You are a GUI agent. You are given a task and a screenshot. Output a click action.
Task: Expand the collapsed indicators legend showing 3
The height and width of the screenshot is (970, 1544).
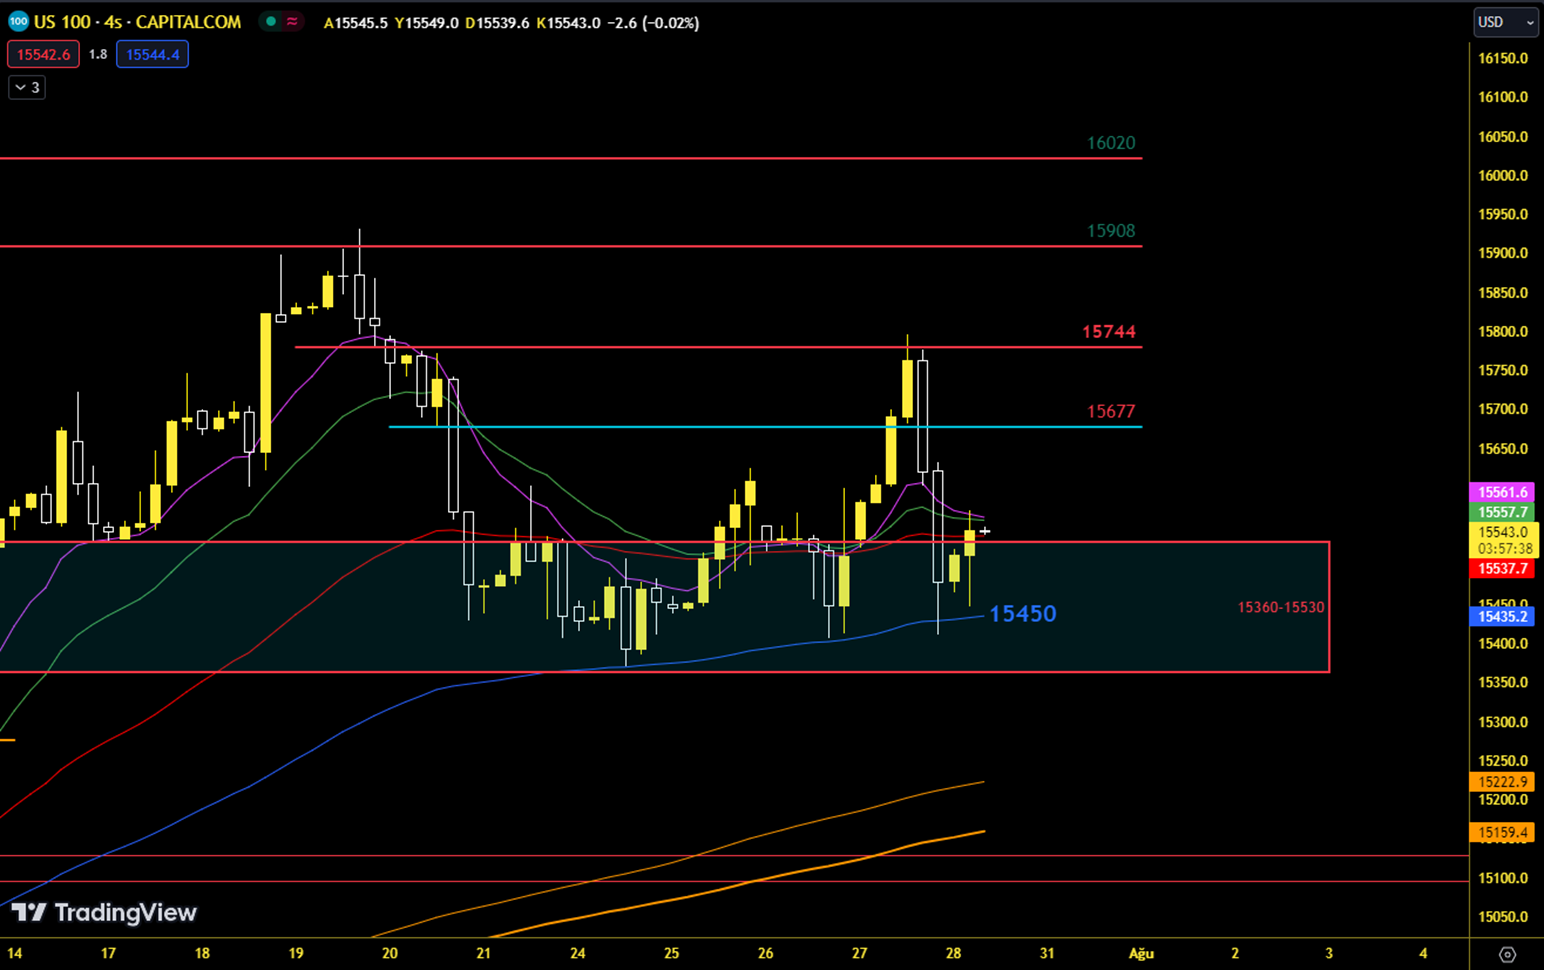point(27,88)
